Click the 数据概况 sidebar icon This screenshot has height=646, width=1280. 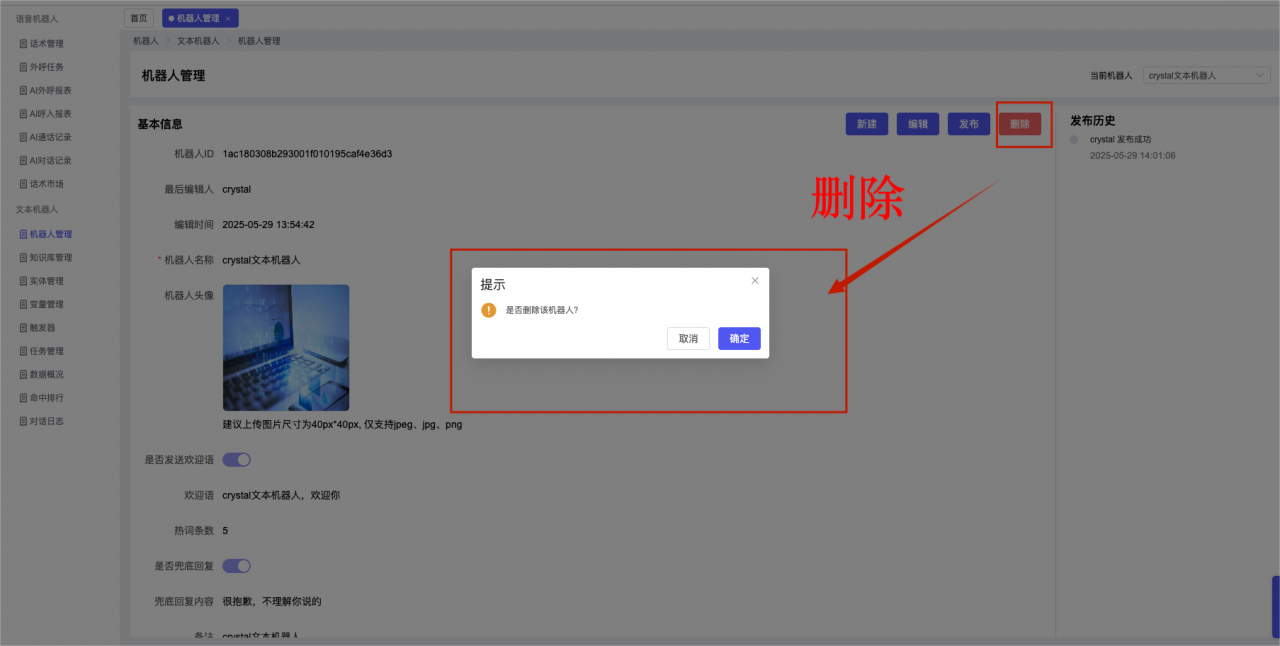click(x=24, y=375)
